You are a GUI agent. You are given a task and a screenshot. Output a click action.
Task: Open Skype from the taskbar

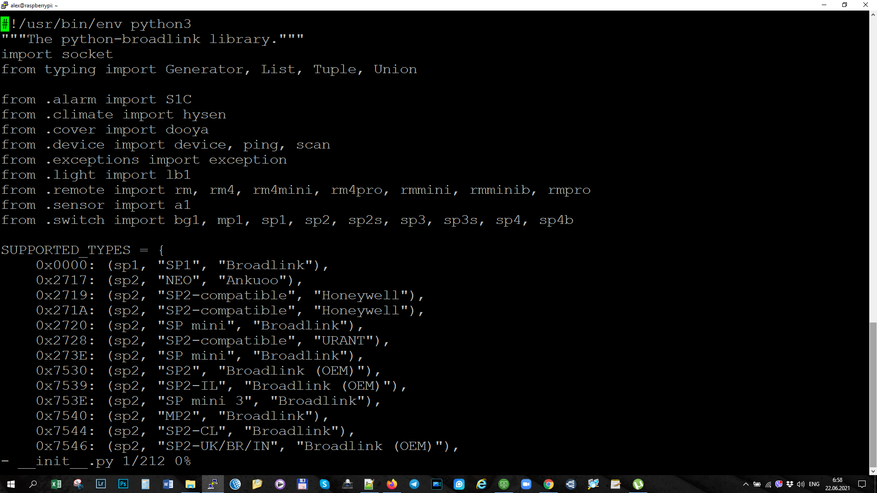[x=324, y=484]
